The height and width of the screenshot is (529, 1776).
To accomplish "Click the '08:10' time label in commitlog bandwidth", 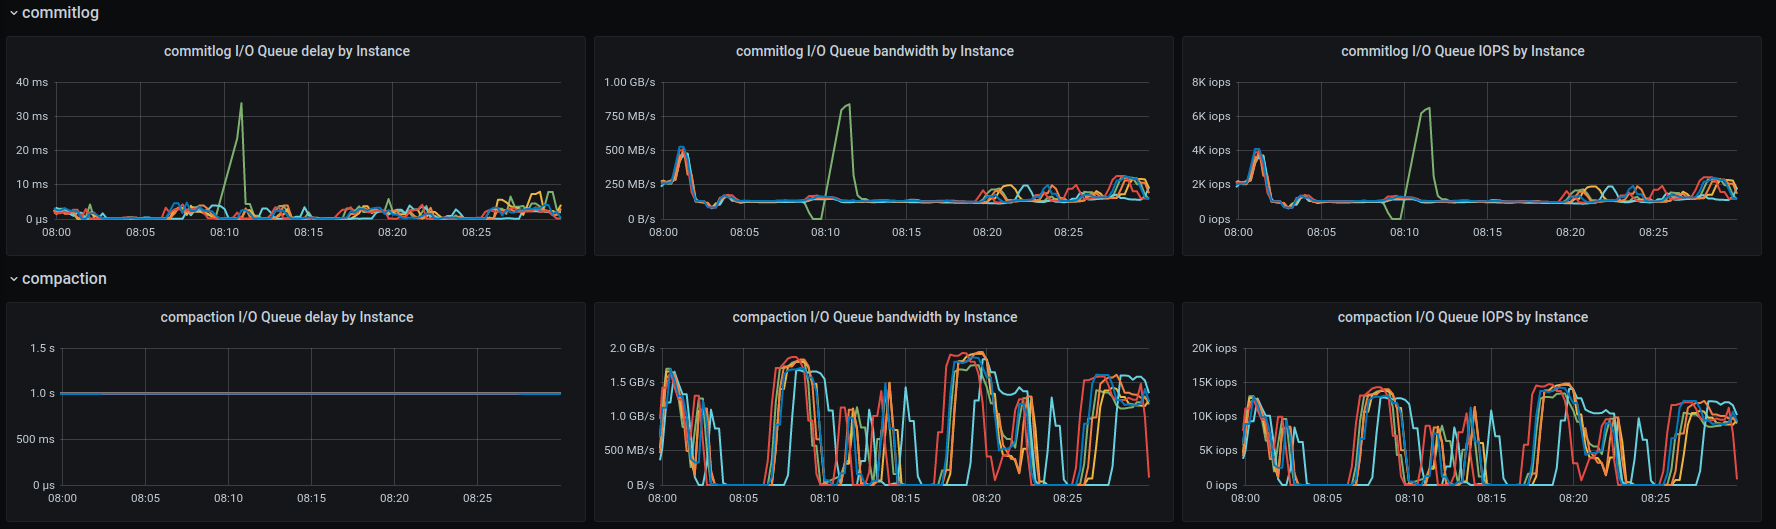I will [825, 232].
